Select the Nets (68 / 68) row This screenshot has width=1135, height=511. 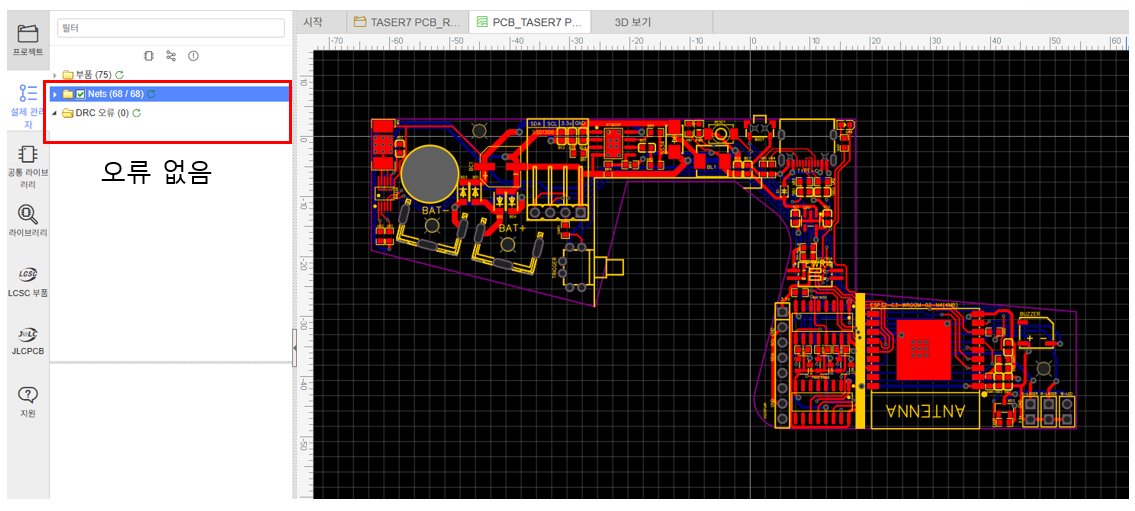click(170, 94)
